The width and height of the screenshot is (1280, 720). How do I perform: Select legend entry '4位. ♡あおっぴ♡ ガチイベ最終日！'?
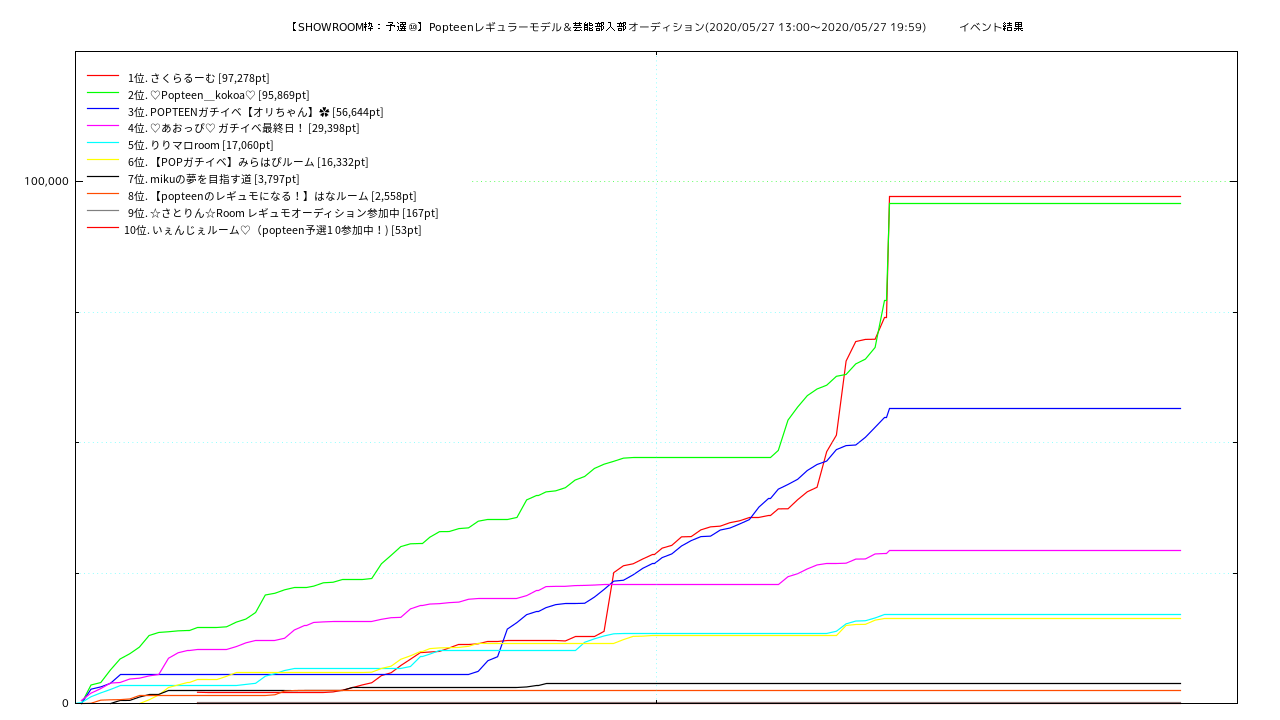click(243, 128)
